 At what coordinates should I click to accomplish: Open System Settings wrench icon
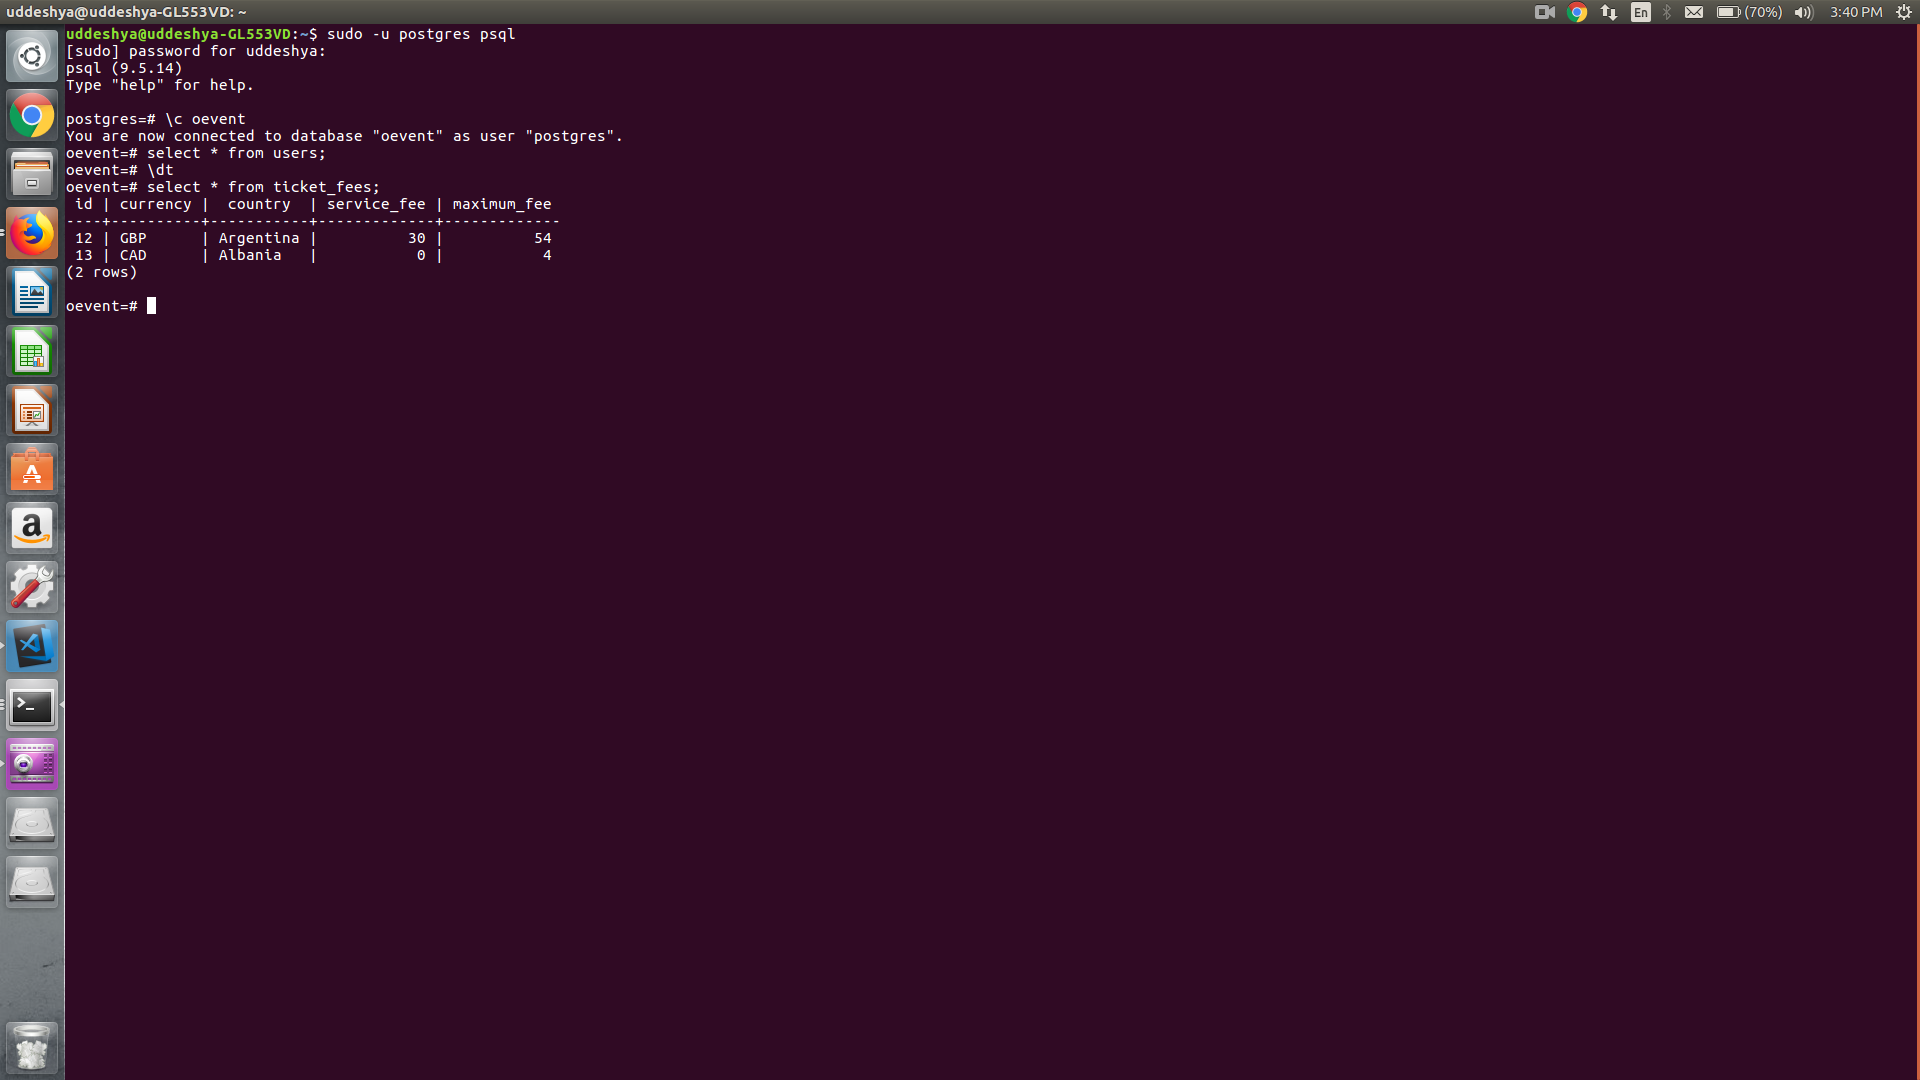tap(32, 587)
